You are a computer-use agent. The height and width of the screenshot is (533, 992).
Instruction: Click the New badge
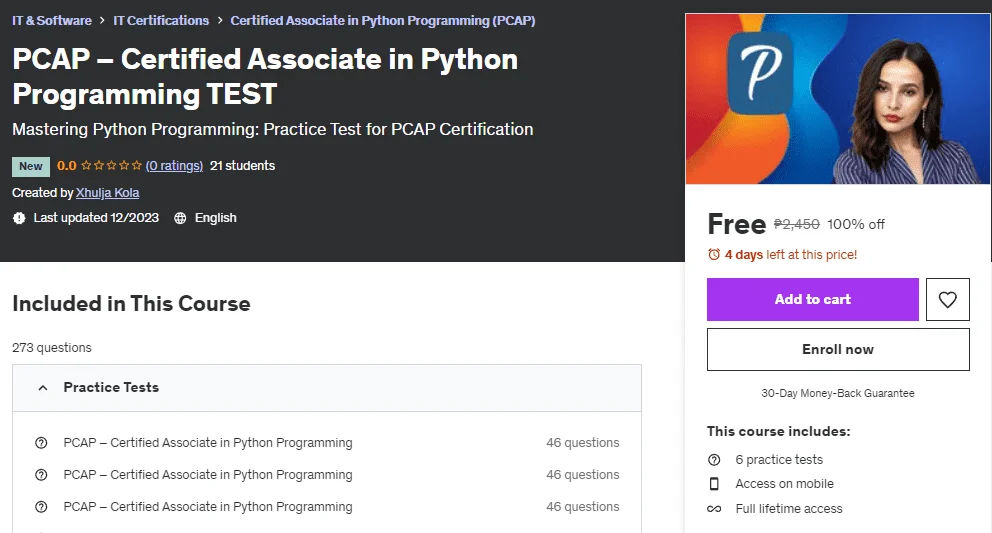[30, 166]
